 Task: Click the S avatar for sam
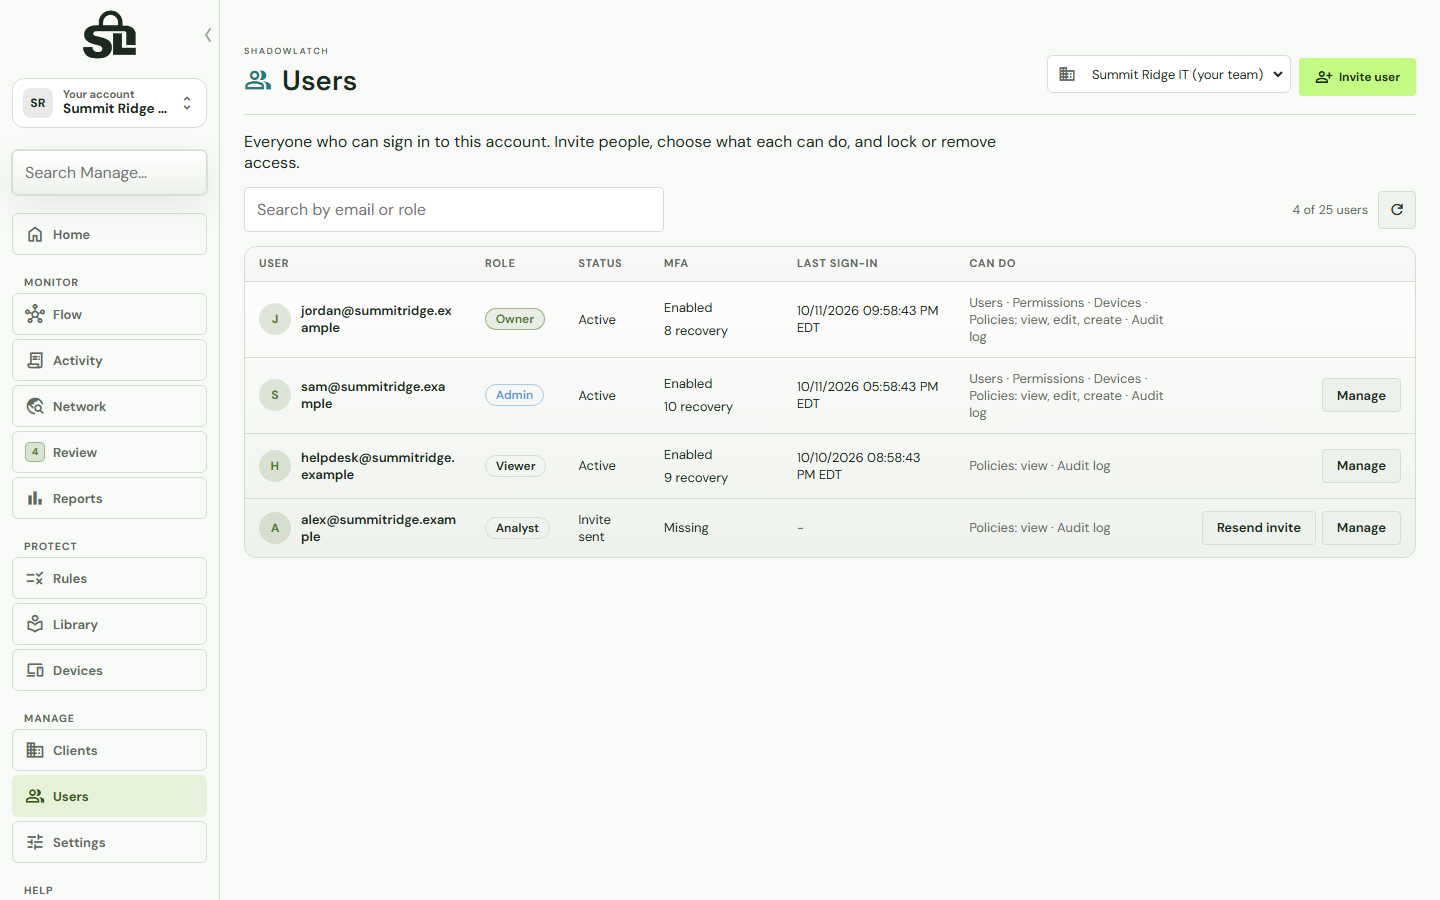pos(275,395)
